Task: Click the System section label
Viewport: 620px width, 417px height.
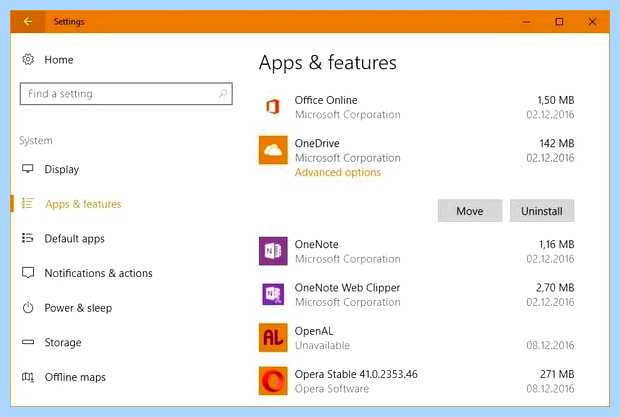Action: point(36,140)
